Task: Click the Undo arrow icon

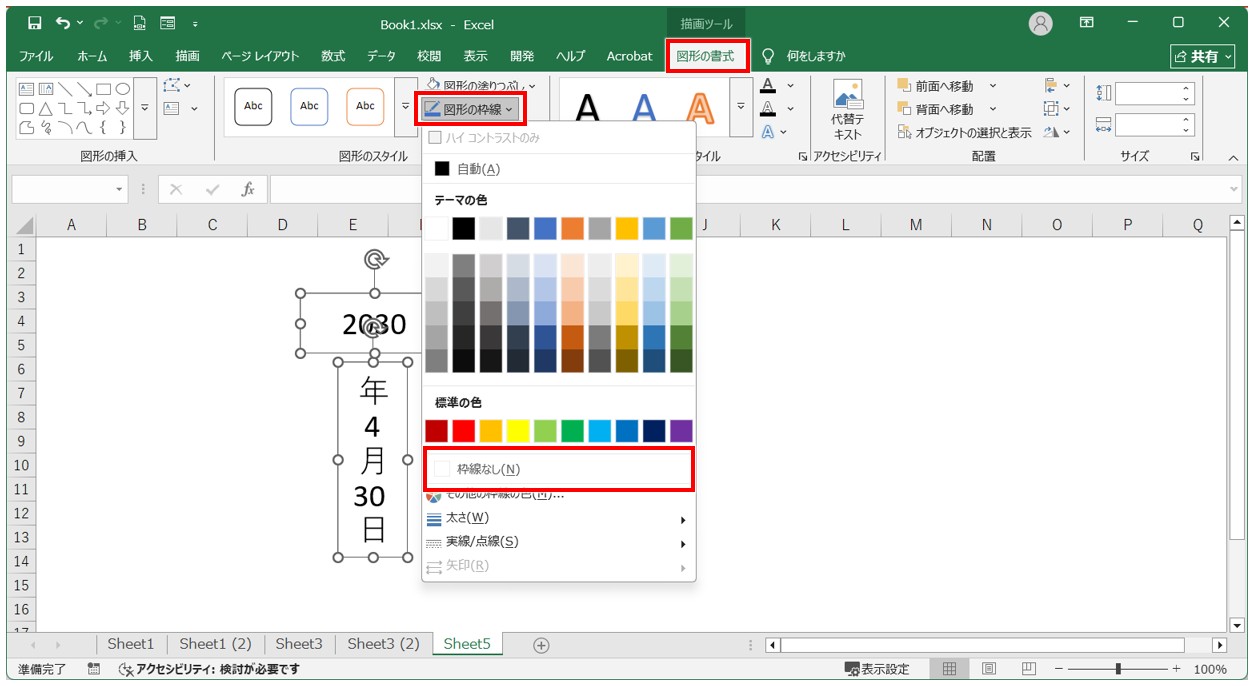Action: tap(64, 23)
